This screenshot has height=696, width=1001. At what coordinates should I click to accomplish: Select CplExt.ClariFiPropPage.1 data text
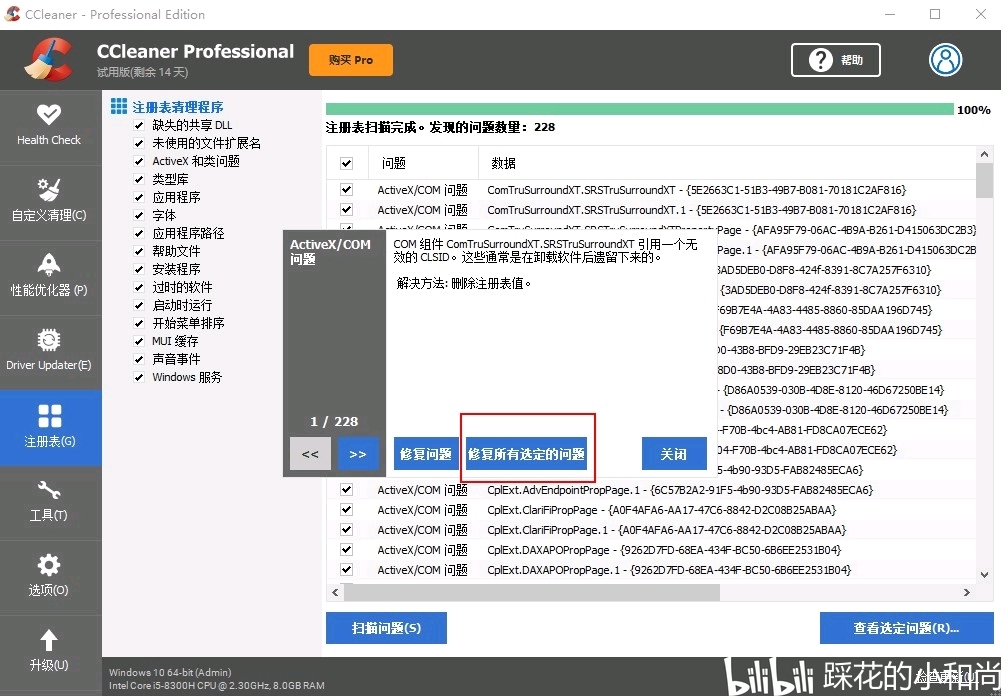click(666, 529)
